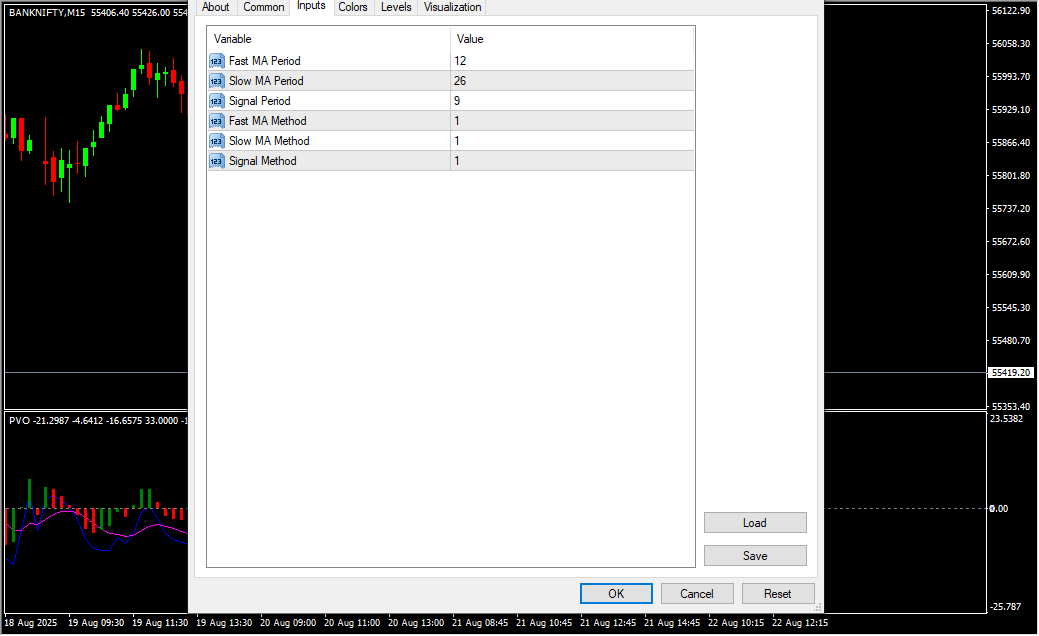The width and height of the screenshot is (1039, 636).
Task: Click the Slow MA Period variable icon
Action: pos(217,81)
